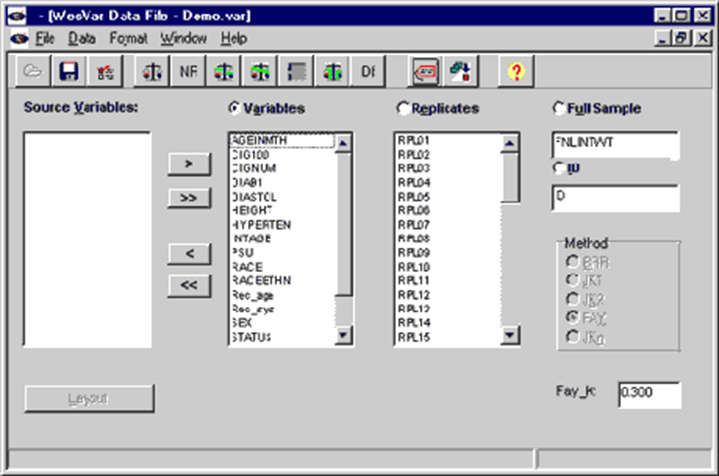
Task: Choose the JK1 method option
Action: pyautogui.click(x=572, y=279)
